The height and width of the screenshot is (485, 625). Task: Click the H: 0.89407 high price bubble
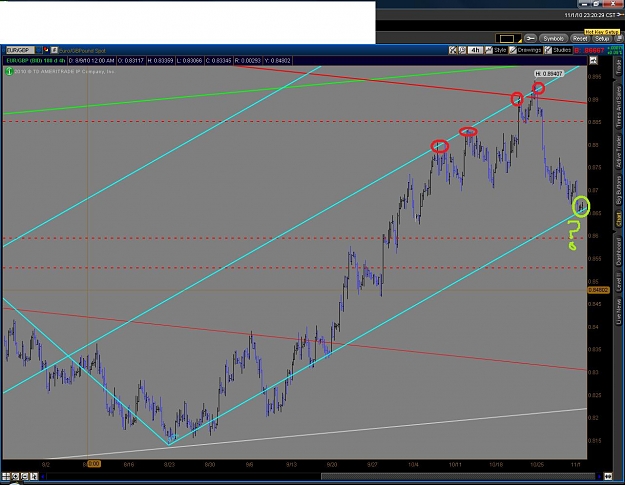click(x=548, y=74)
